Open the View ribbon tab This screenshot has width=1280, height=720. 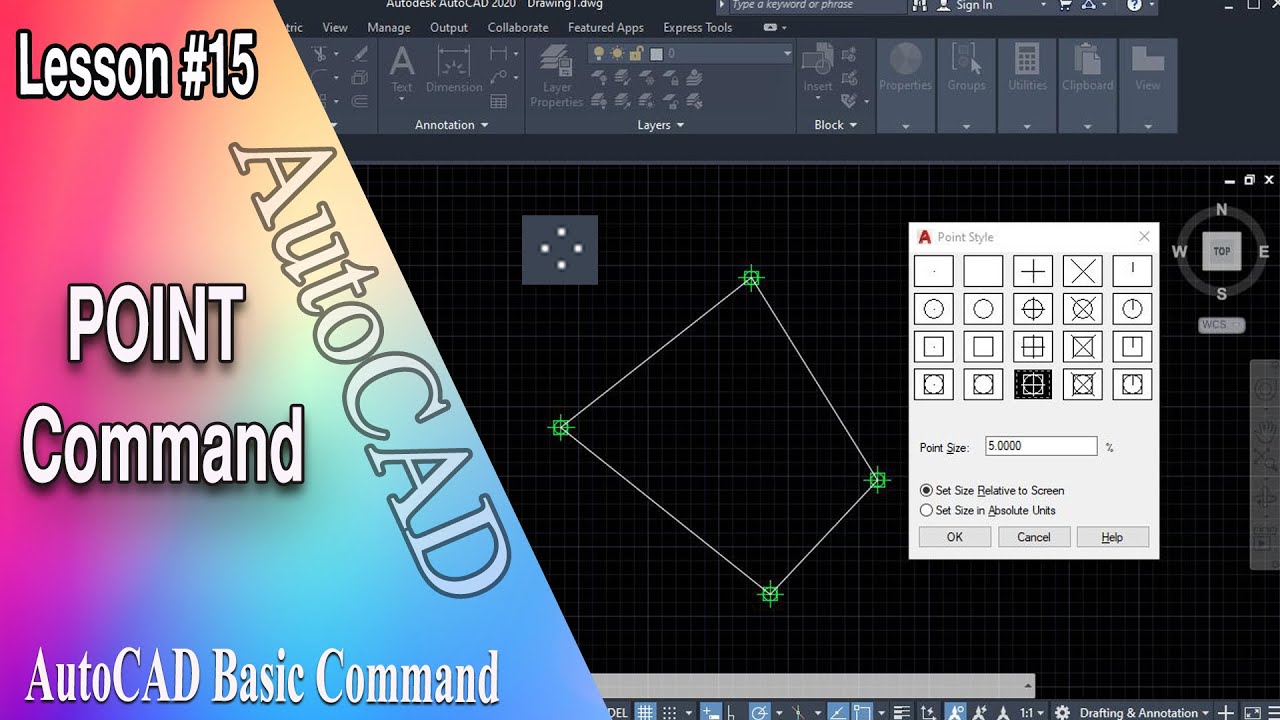[x=335, y=27]
